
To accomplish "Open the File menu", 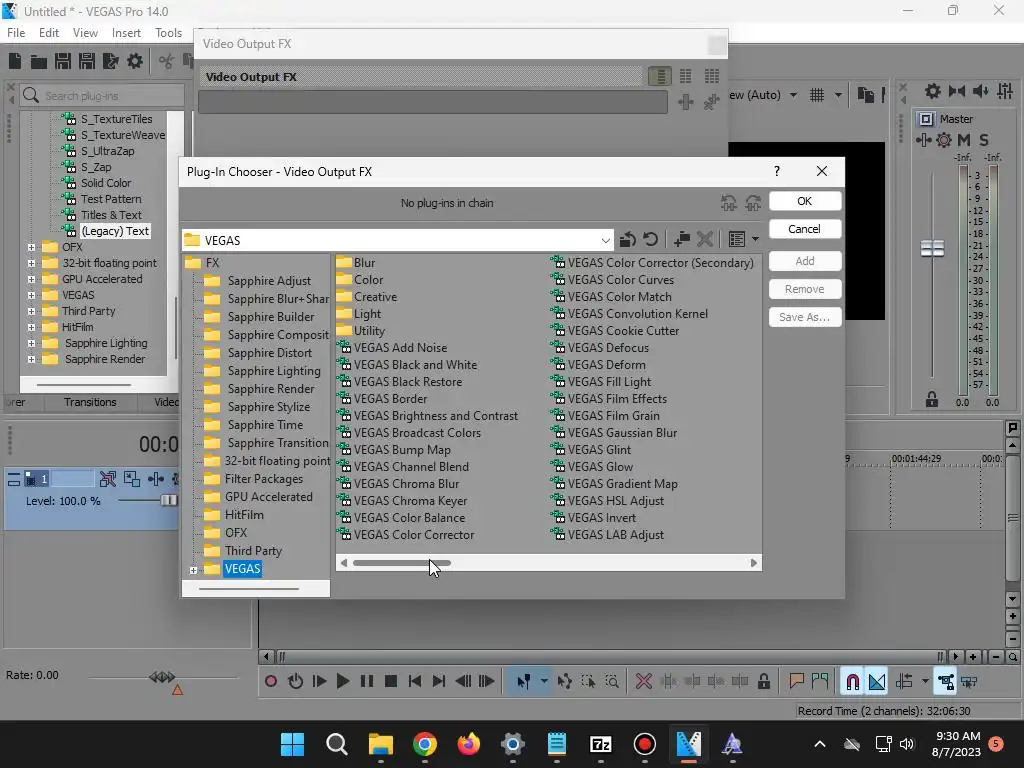I will 16,33.
